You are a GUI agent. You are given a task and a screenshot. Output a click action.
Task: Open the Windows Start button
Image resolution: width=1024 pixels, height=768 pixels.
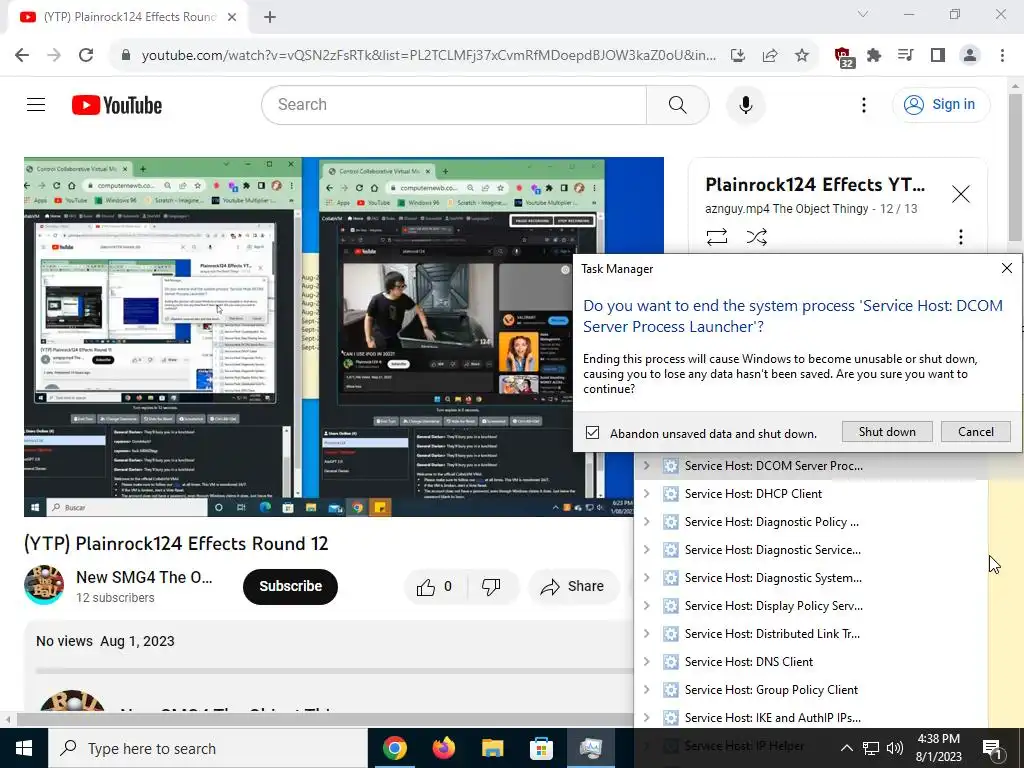click(x=24, y=748)
